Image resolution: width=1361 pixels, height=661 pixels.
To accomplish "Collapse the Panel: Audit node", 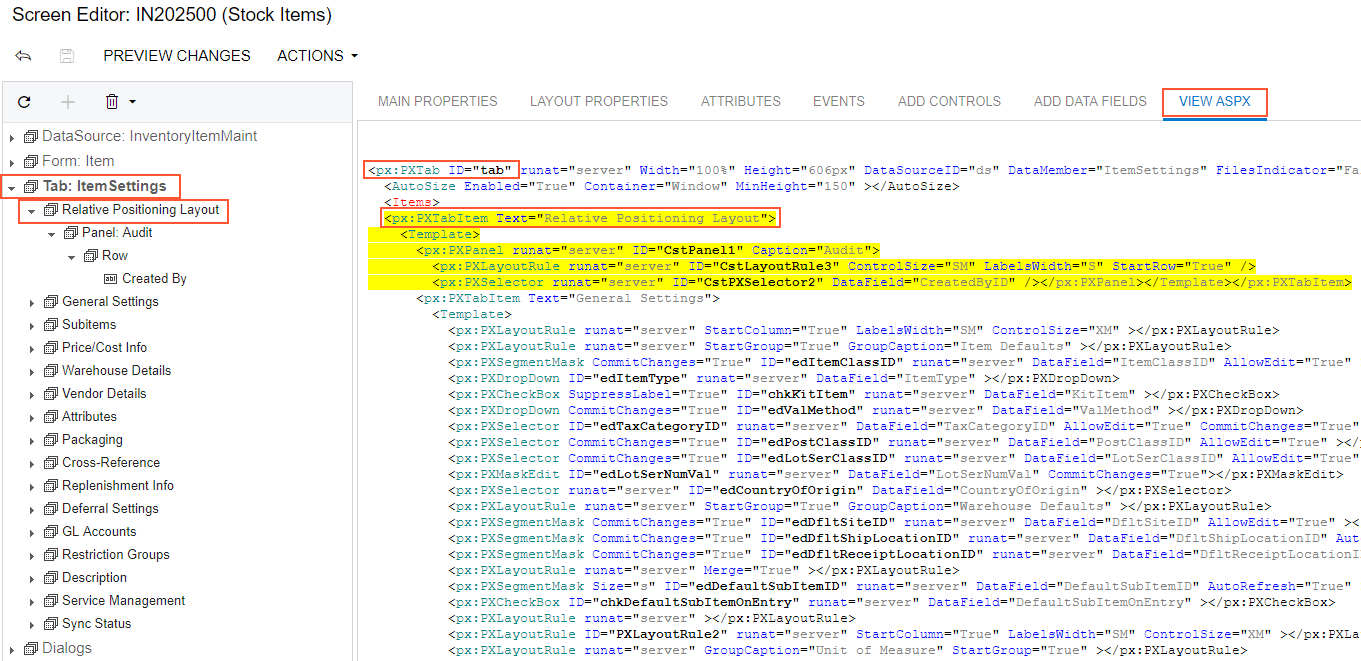I will [x=52, y=233].
